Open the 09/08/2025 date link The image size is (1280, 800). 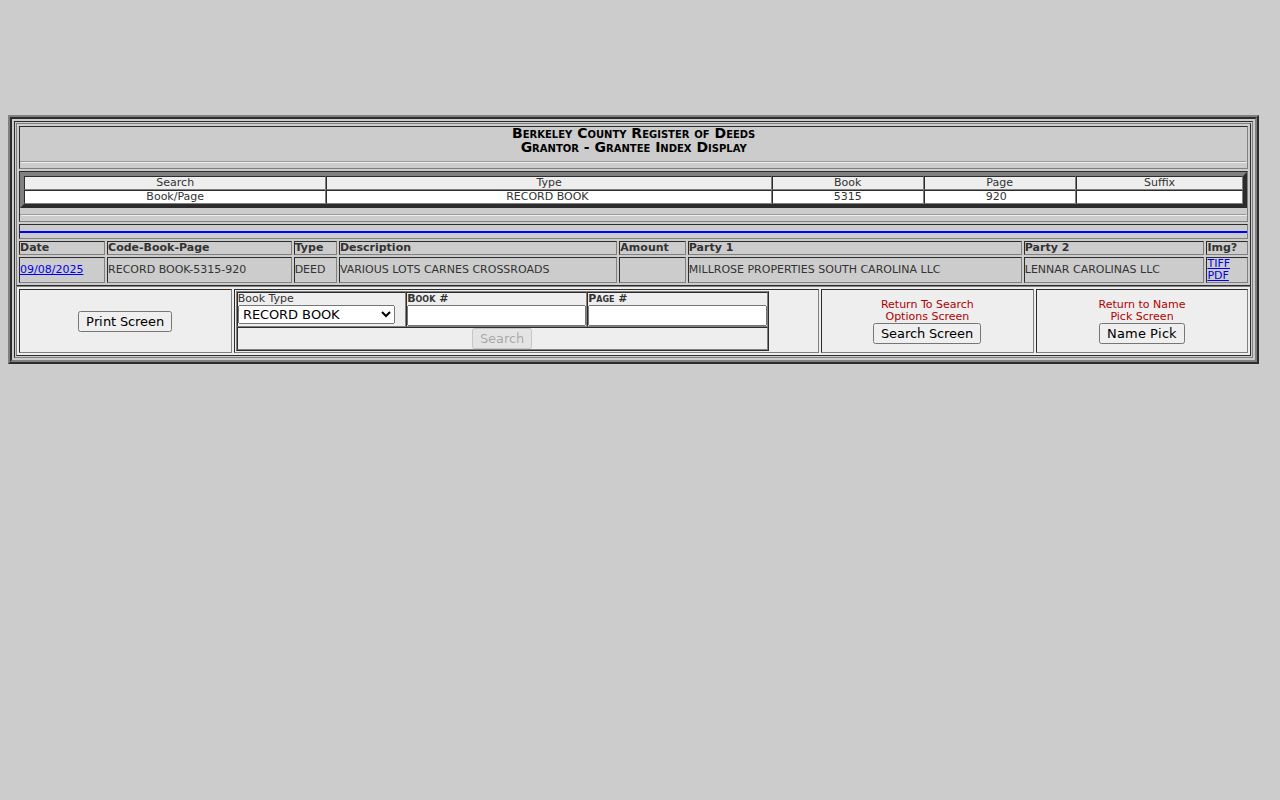pyautogui.click(x=51, y=269)
